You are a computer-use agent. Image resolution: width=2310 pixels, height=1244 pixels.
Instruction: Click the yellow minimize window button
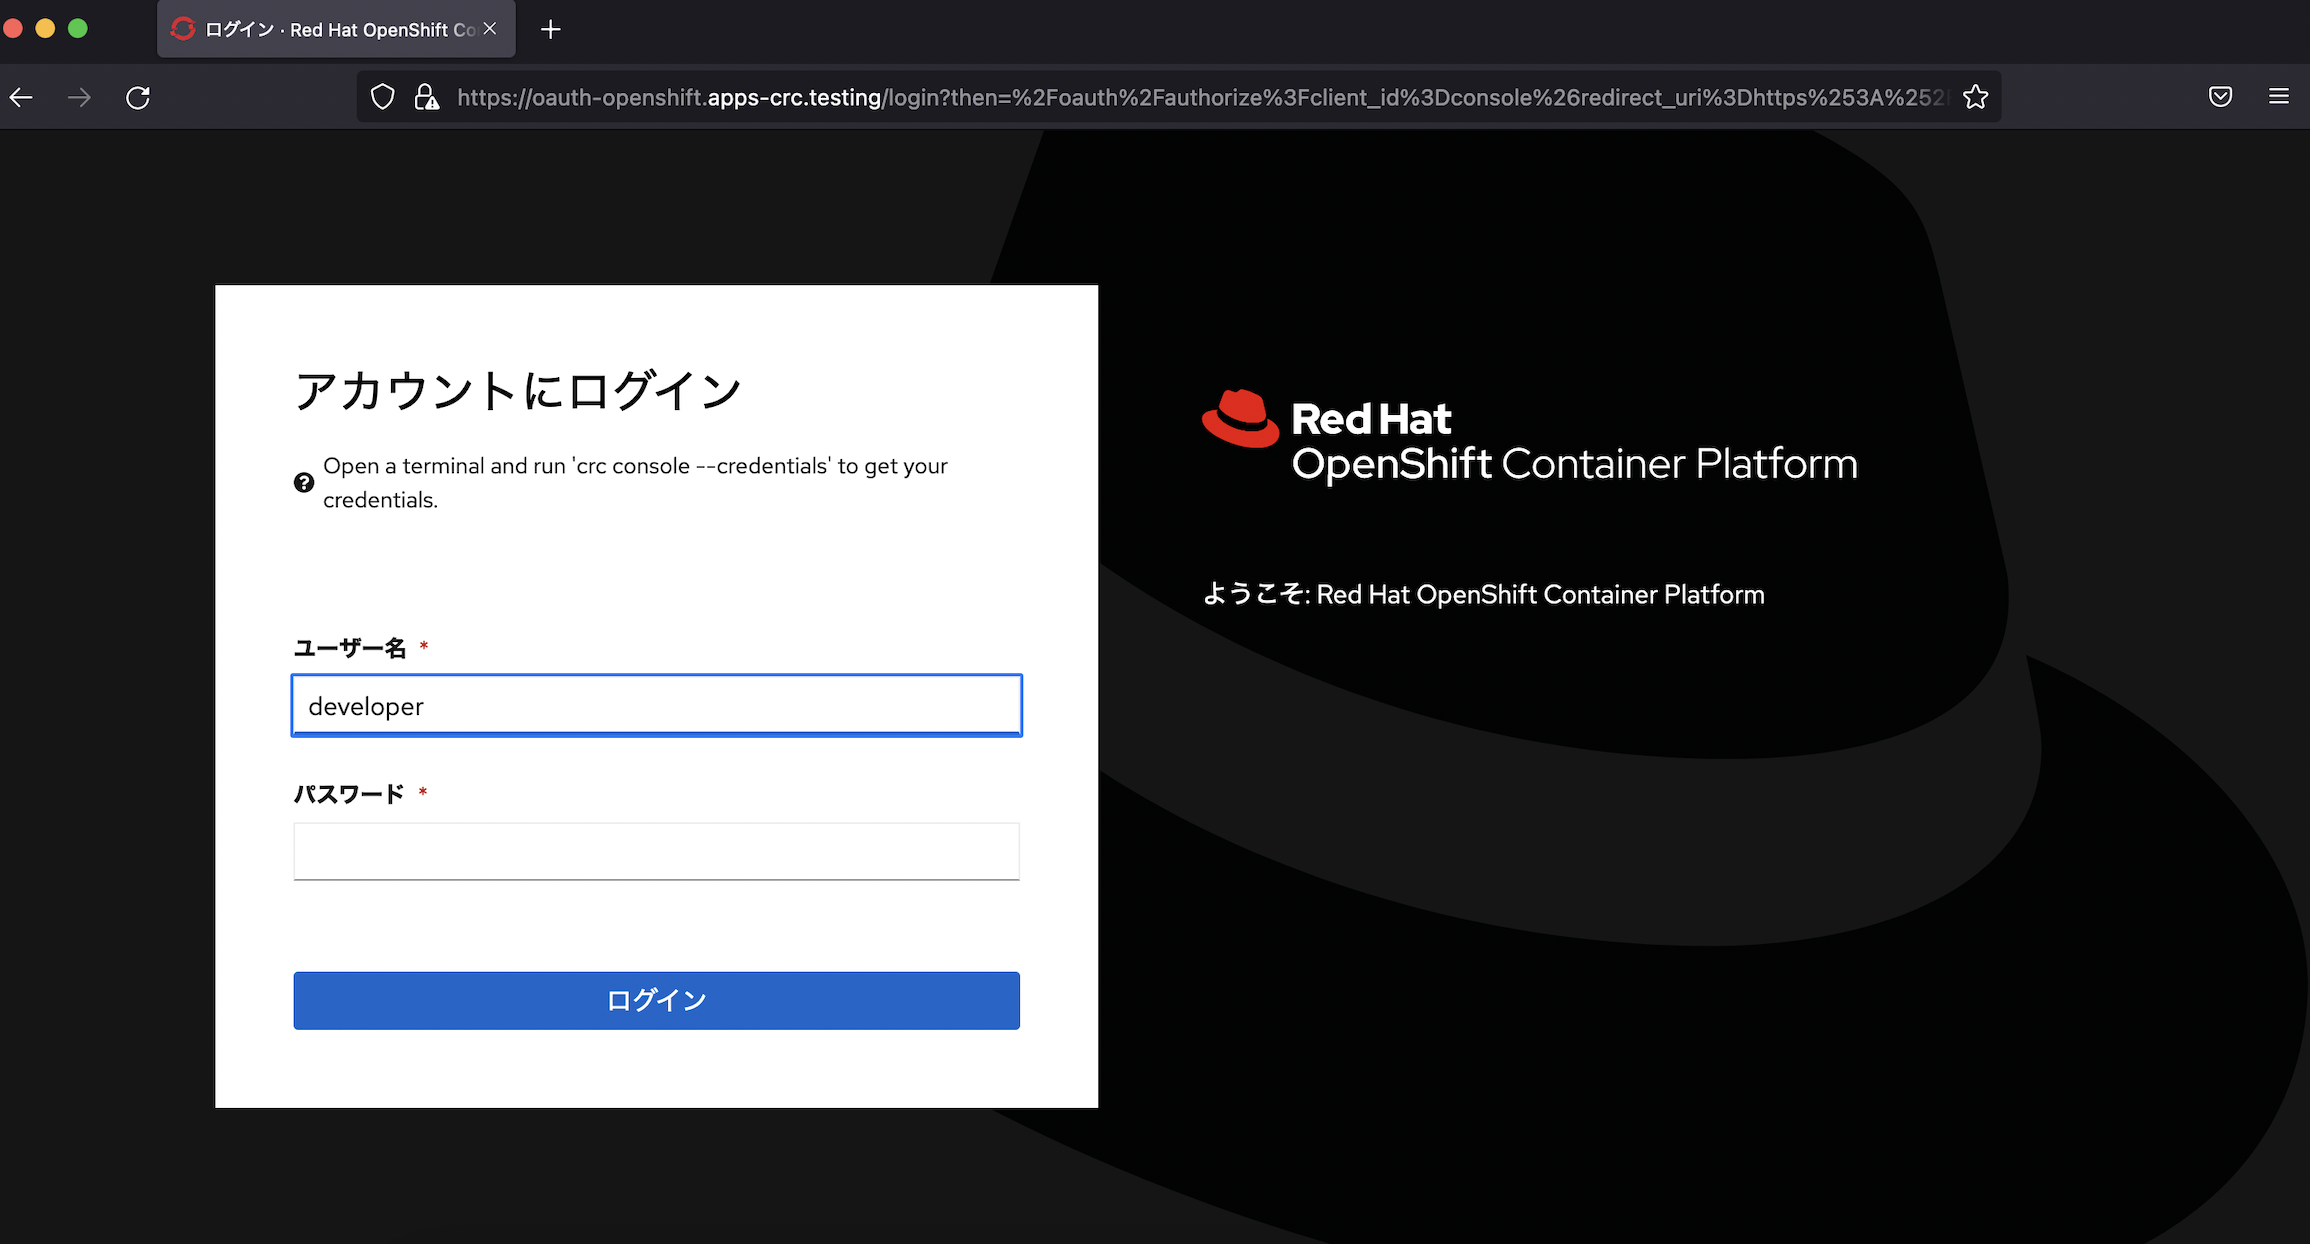[45, 28]
